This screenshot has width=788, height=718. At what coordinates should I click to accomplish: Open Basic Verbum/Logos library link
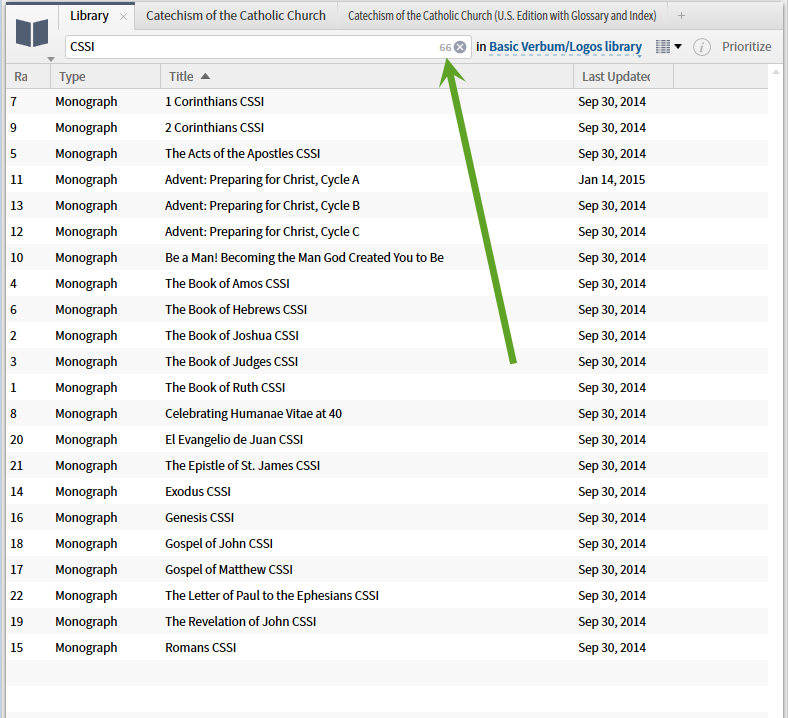[x=565, y=47]
